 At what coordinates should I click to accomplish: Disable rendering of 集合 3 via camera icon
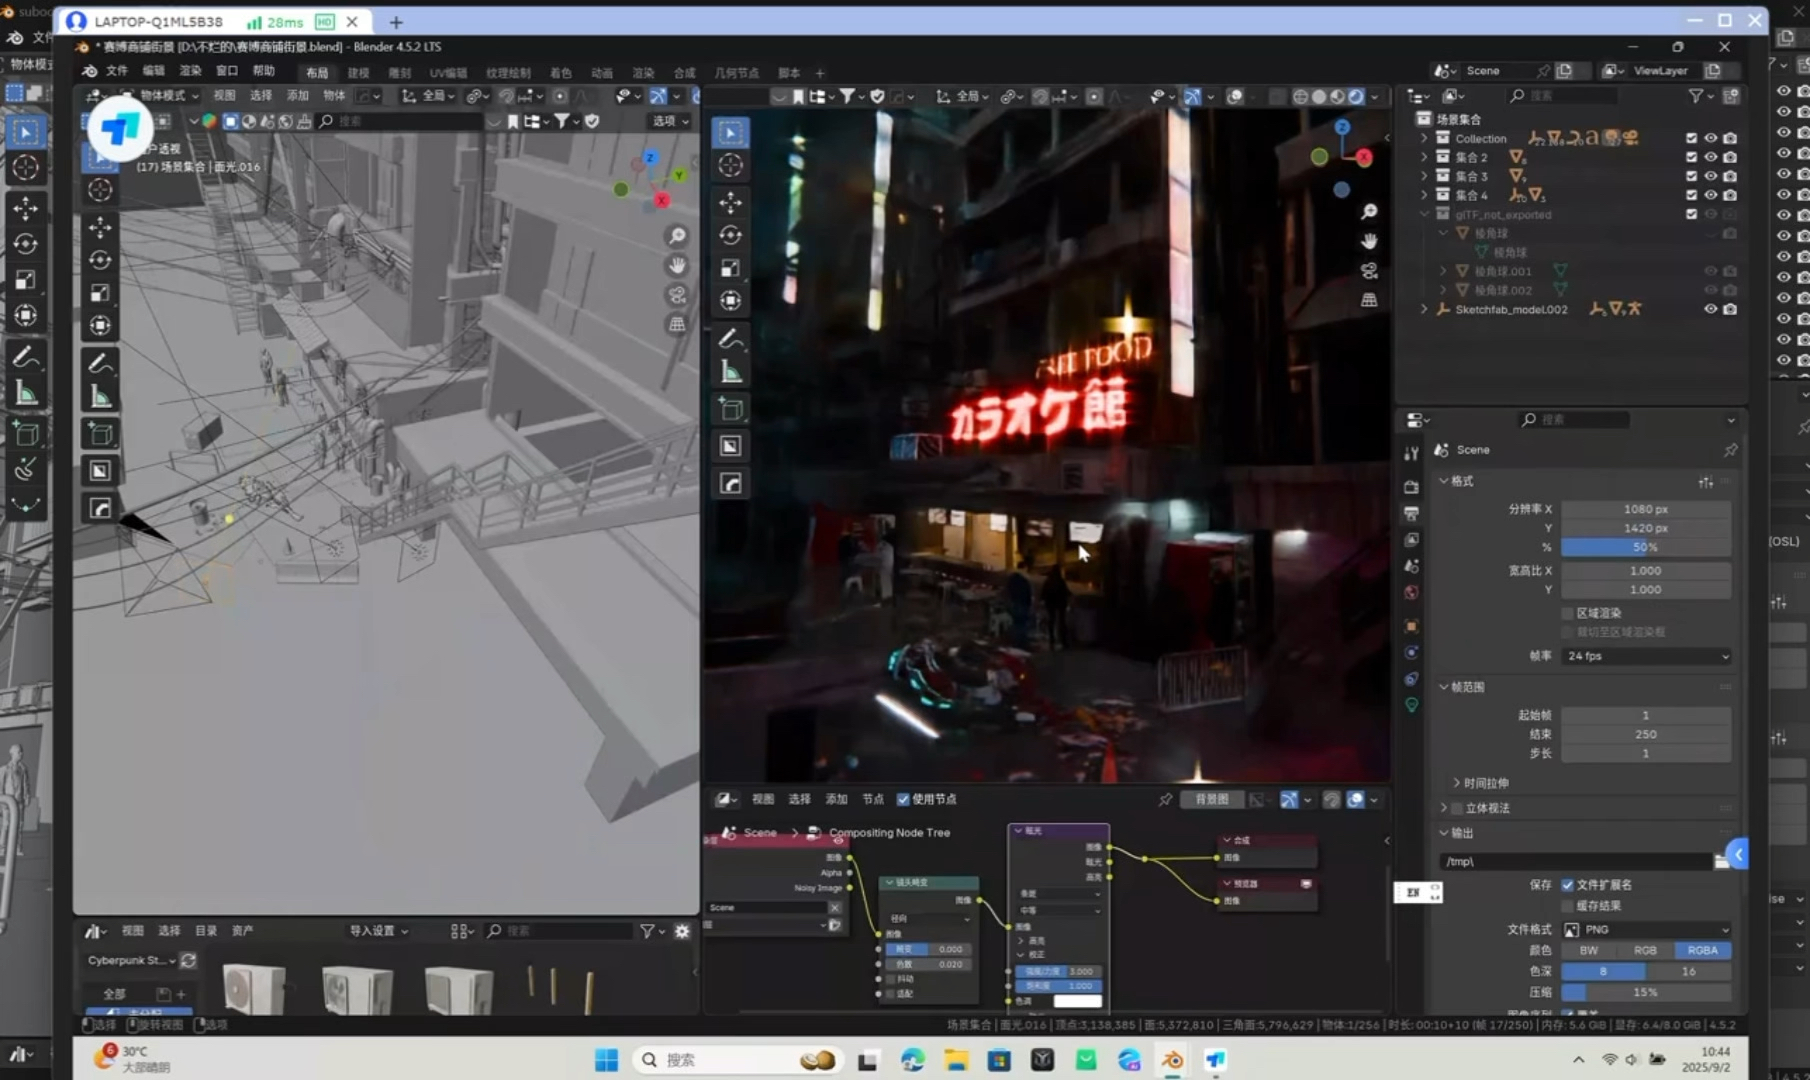click(x=1730, y=176)
